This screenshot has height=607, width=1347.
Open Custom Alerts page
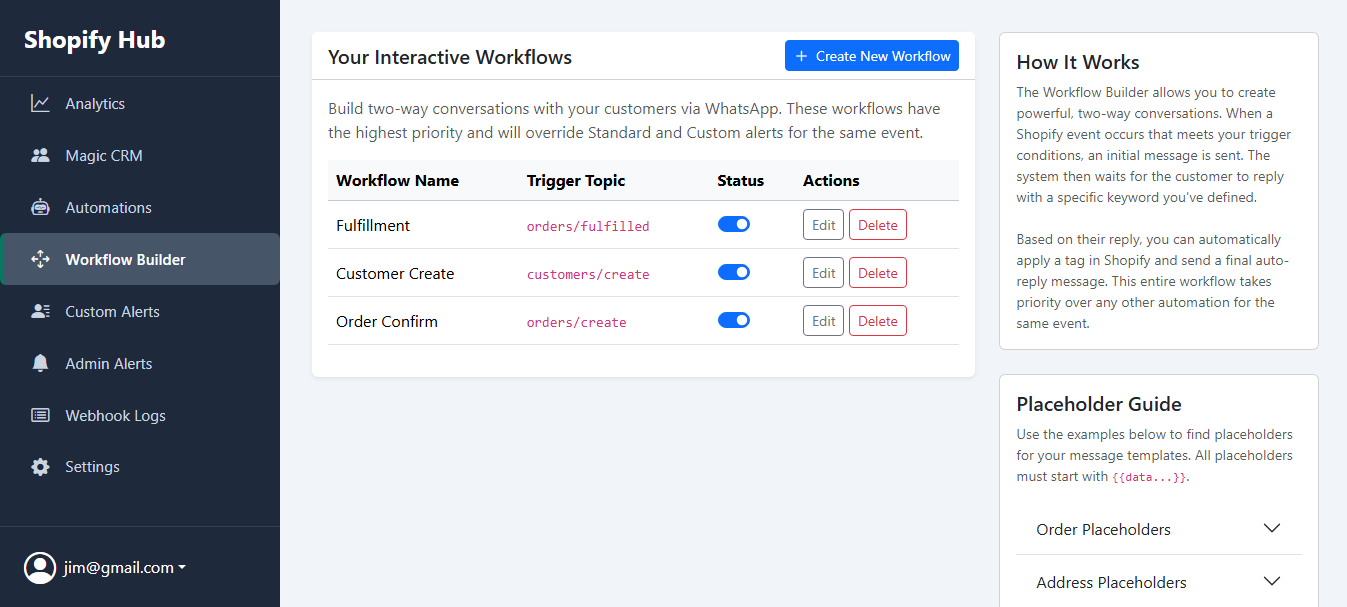pos(140,312)
